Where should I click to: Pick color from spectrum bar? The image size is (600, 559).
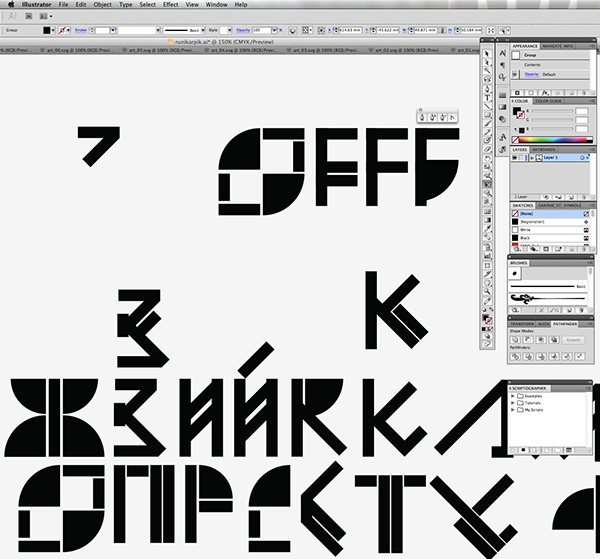(x=555, y=140)
